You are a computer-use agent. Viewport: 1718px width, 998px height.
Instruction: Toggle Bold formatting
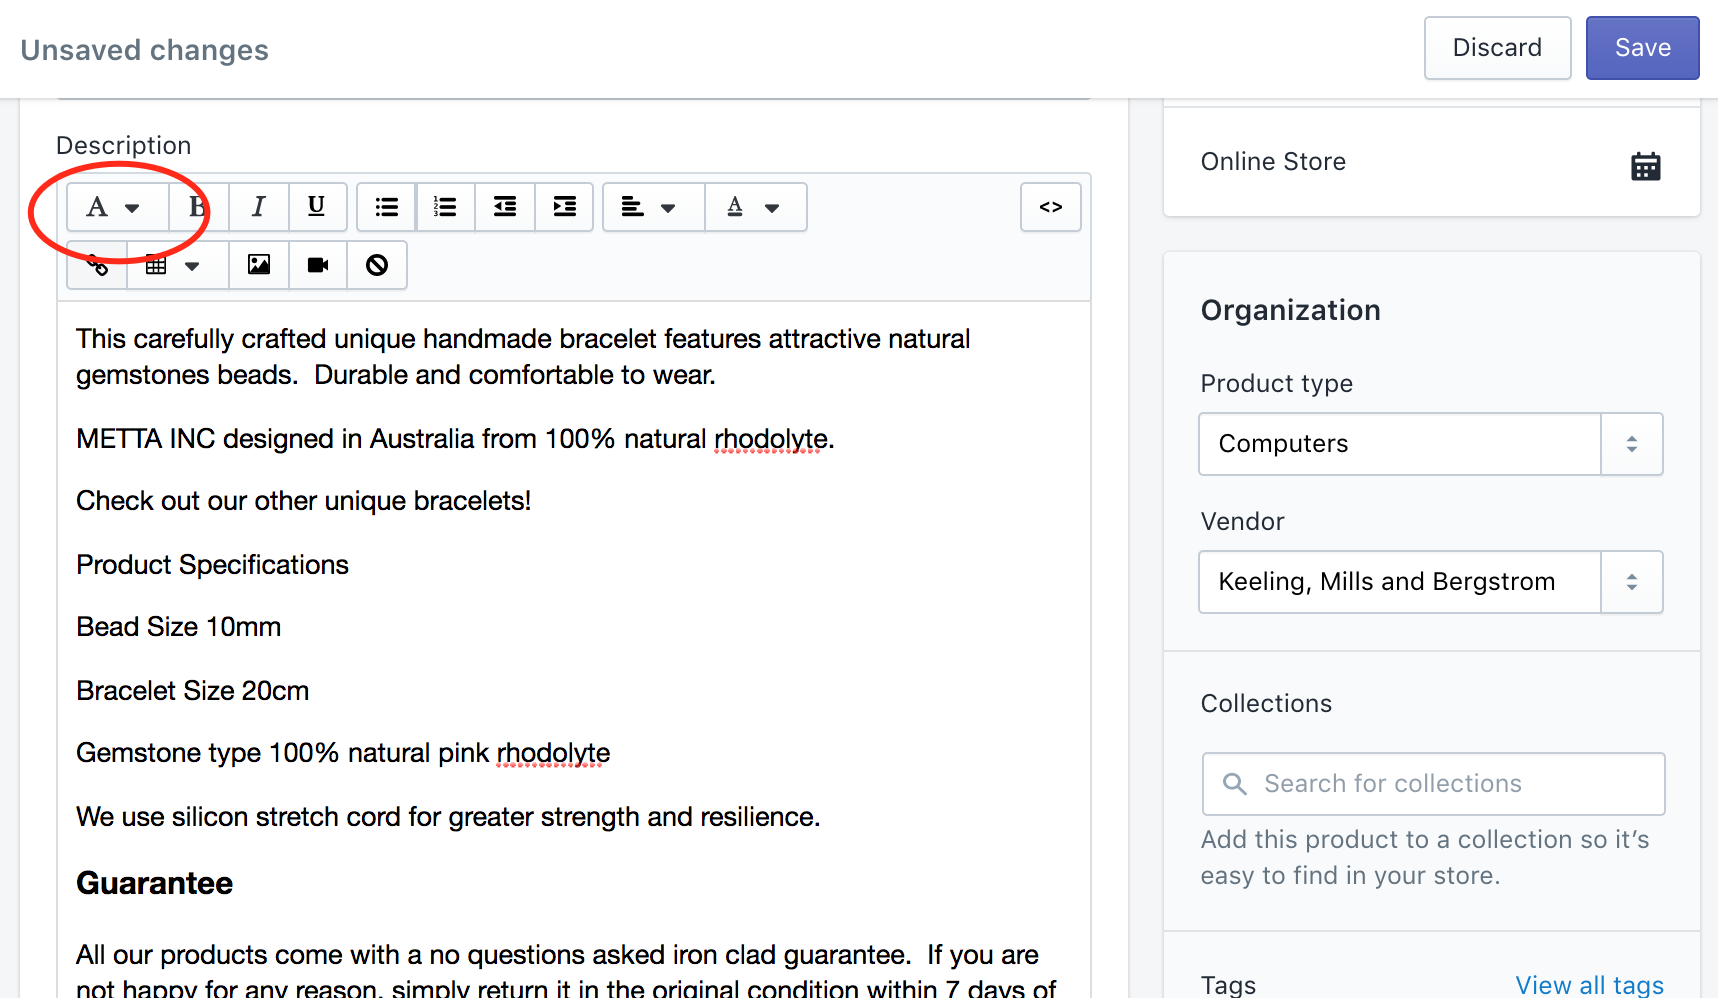tap(198, 207)
